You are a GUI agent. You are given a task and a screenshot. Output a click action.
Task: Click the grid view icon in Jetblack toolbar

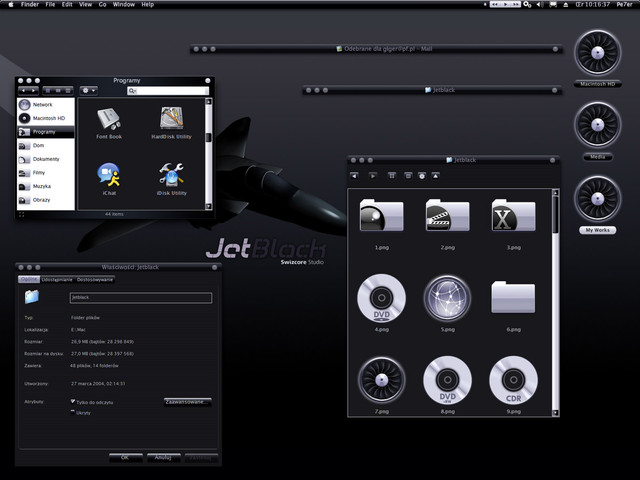click(392, 176)
